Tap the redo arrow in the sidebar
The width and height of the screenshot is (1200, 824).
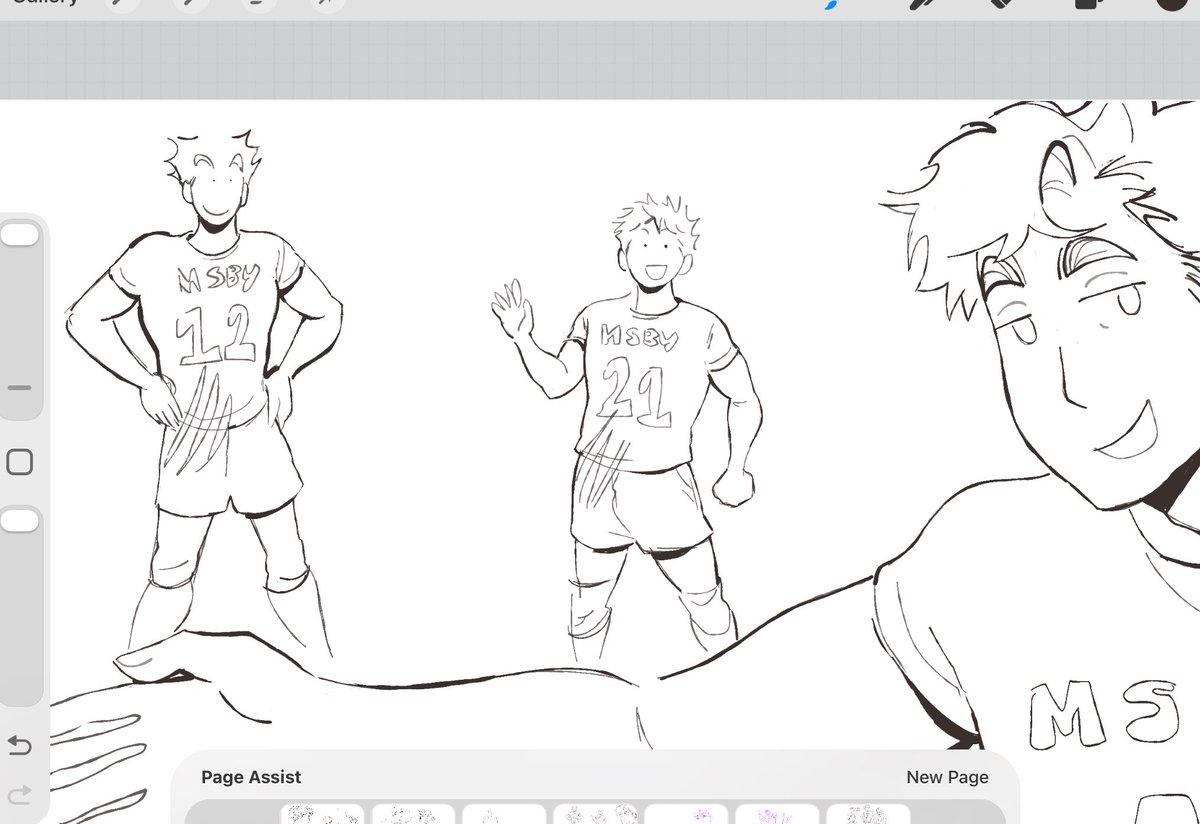click(x=19, y=795)
